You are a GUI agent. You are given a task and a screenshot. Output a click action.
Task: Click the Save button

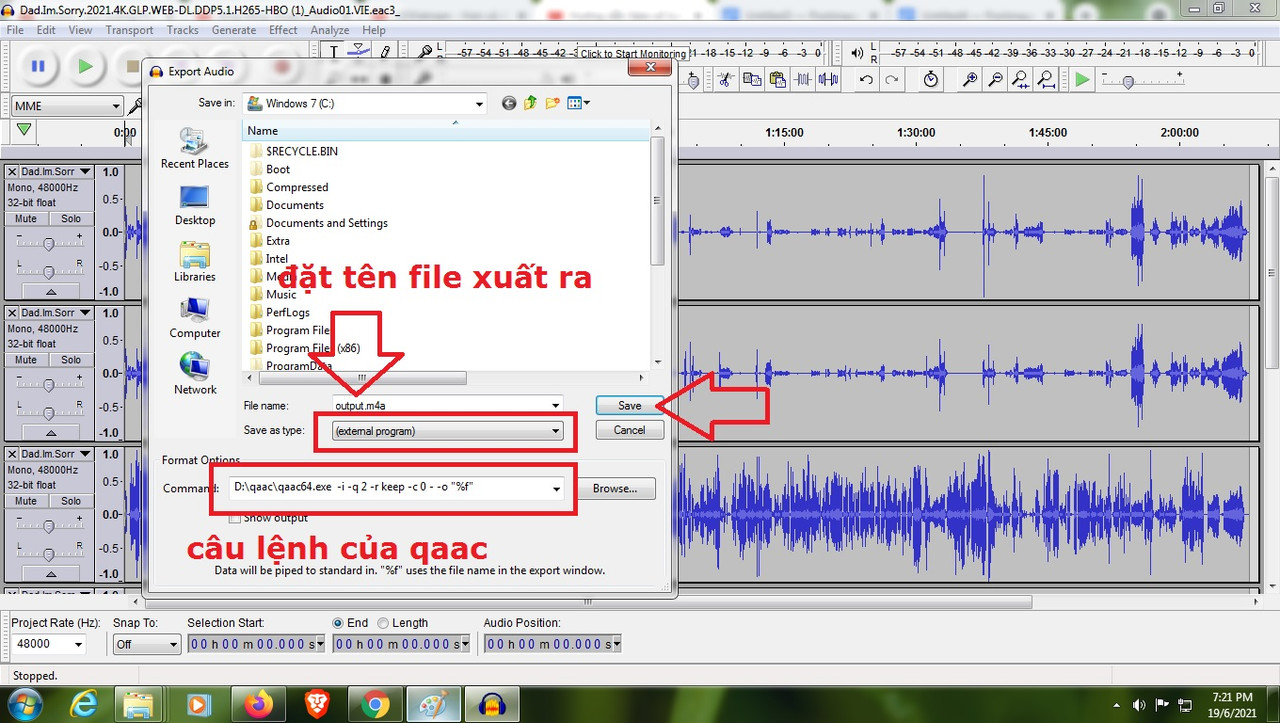coord(629,405)
